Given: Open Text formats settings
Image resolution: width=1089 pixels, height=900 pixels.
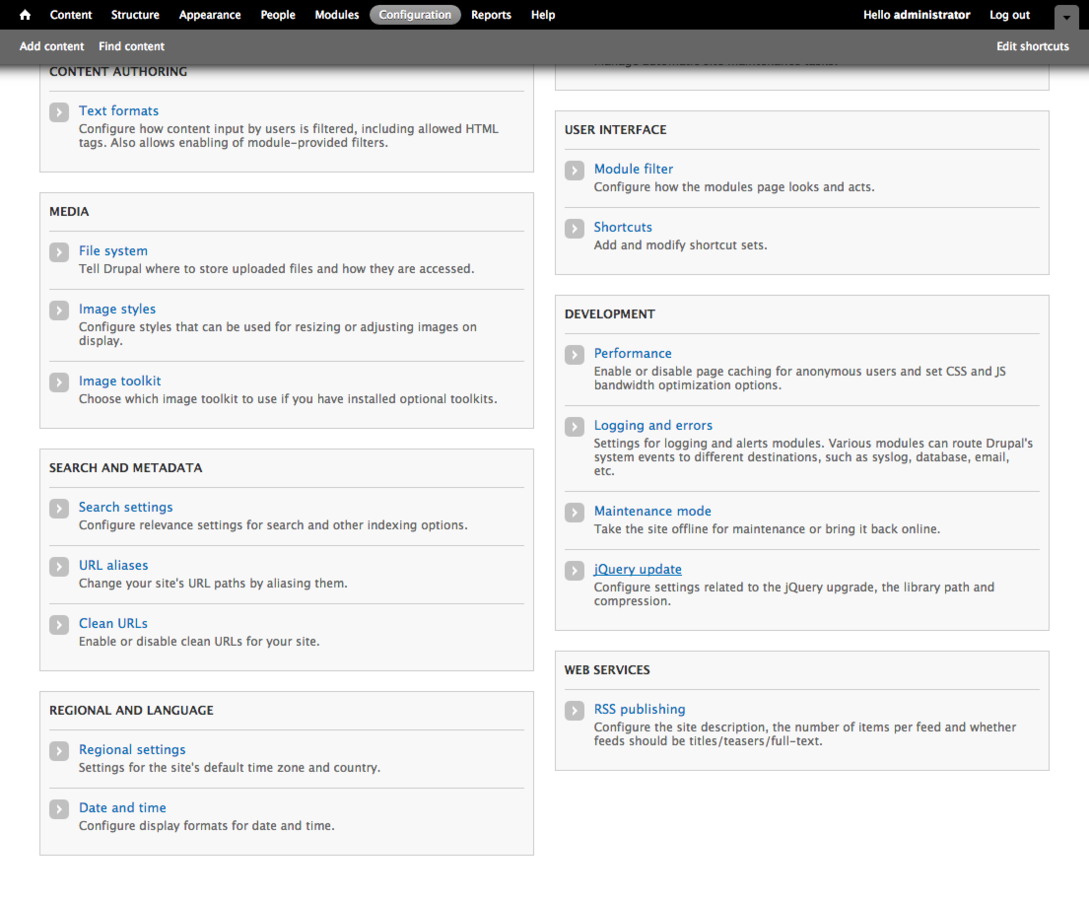Looking at the screenshot, I should (x=119, y=110).
